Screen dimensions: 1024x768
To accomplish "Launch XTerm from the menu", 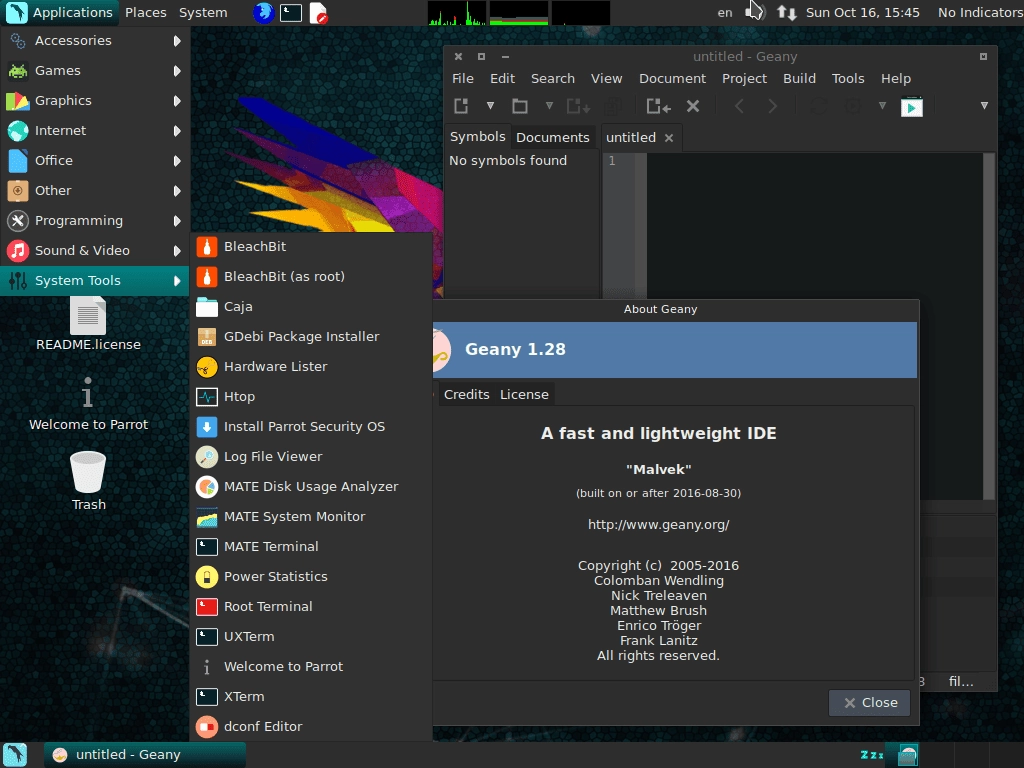I will tap(311, 697).
